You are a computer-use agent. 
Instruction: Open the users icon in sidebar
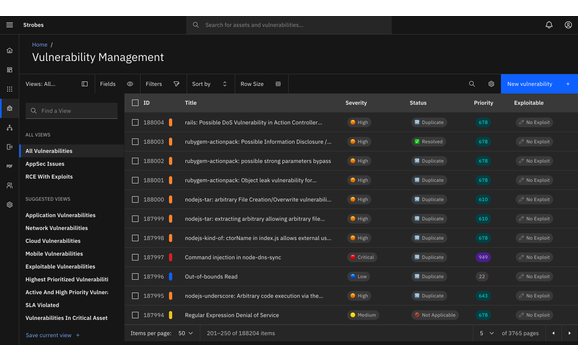point(10,185)
